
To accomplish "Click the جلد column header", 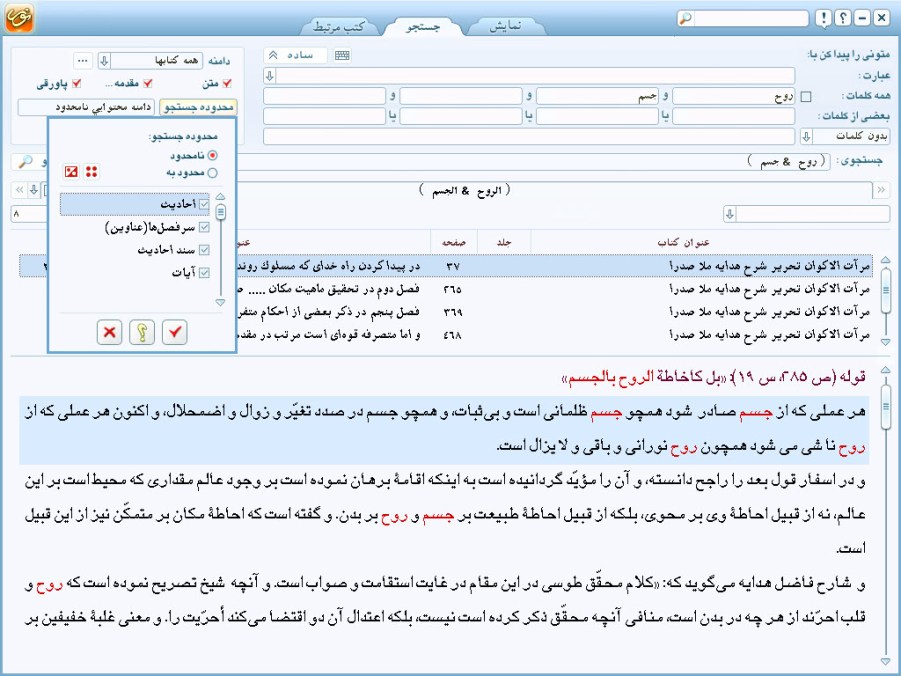I will (x=504, y=243).
